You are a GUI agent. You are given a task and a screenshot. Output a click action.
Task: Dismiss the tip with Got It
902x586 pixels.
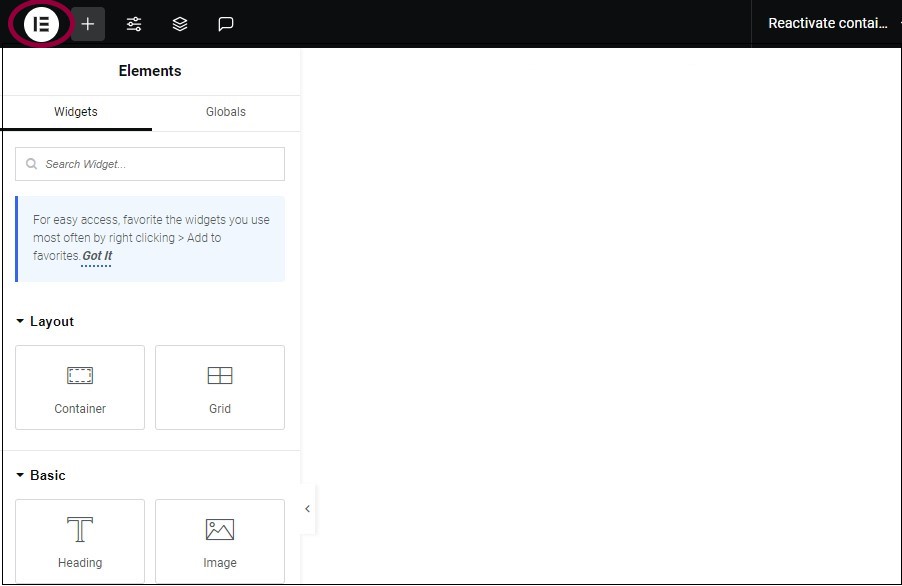coord(97,256)
